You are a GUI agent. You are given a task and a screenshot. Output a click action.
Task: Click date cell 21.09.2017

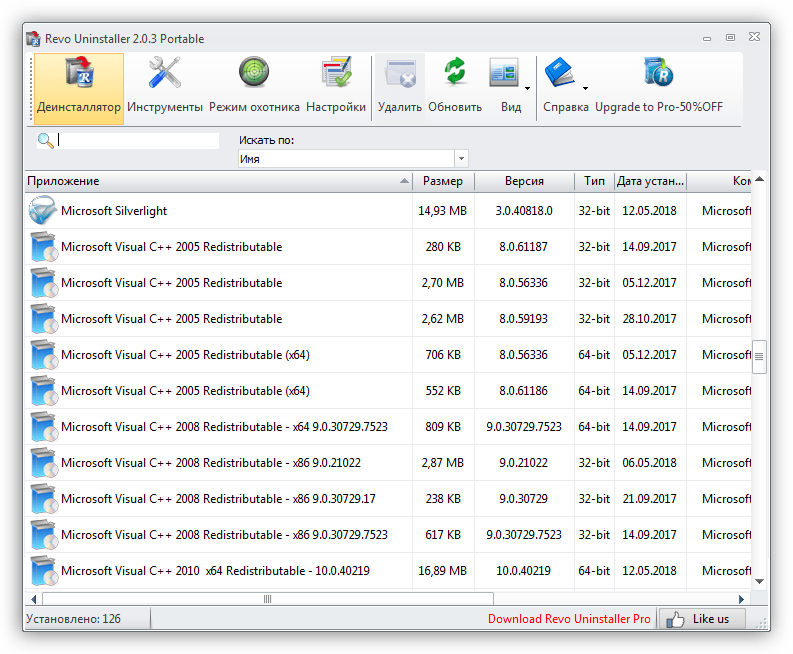click(649, 499)
